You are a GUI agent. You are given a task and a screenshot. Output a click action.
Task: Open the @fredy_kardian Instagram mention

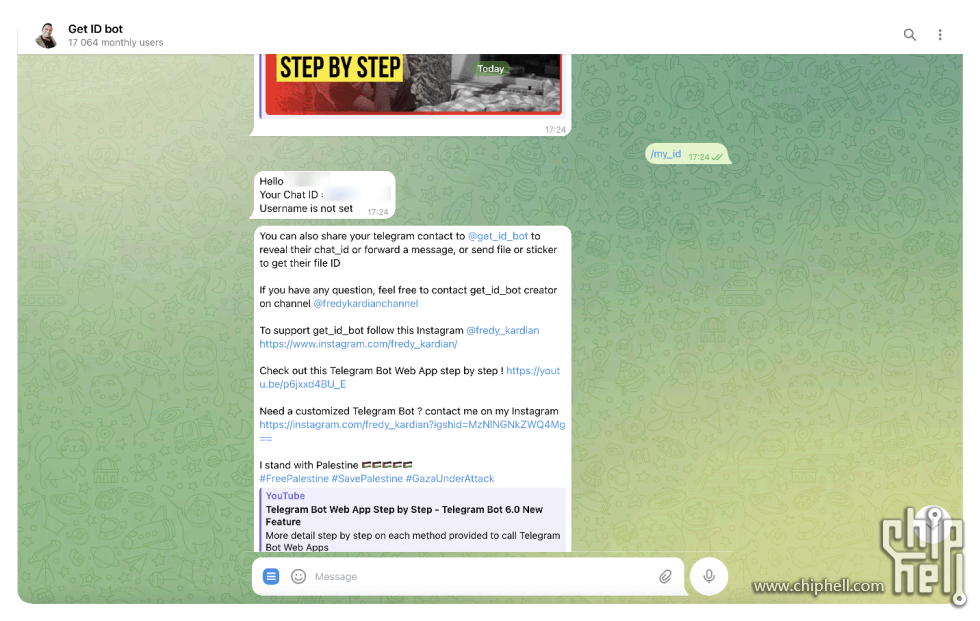502,330
